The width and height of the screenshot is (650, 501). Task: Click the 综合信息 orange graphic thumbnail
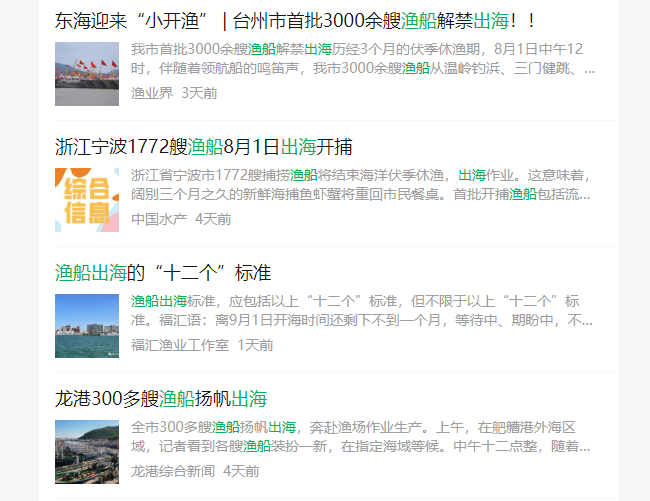coord(87,199)
